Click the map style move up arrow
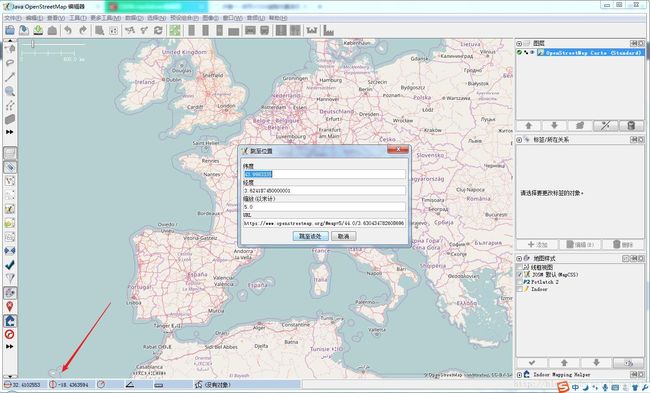 tap(564, 363)
